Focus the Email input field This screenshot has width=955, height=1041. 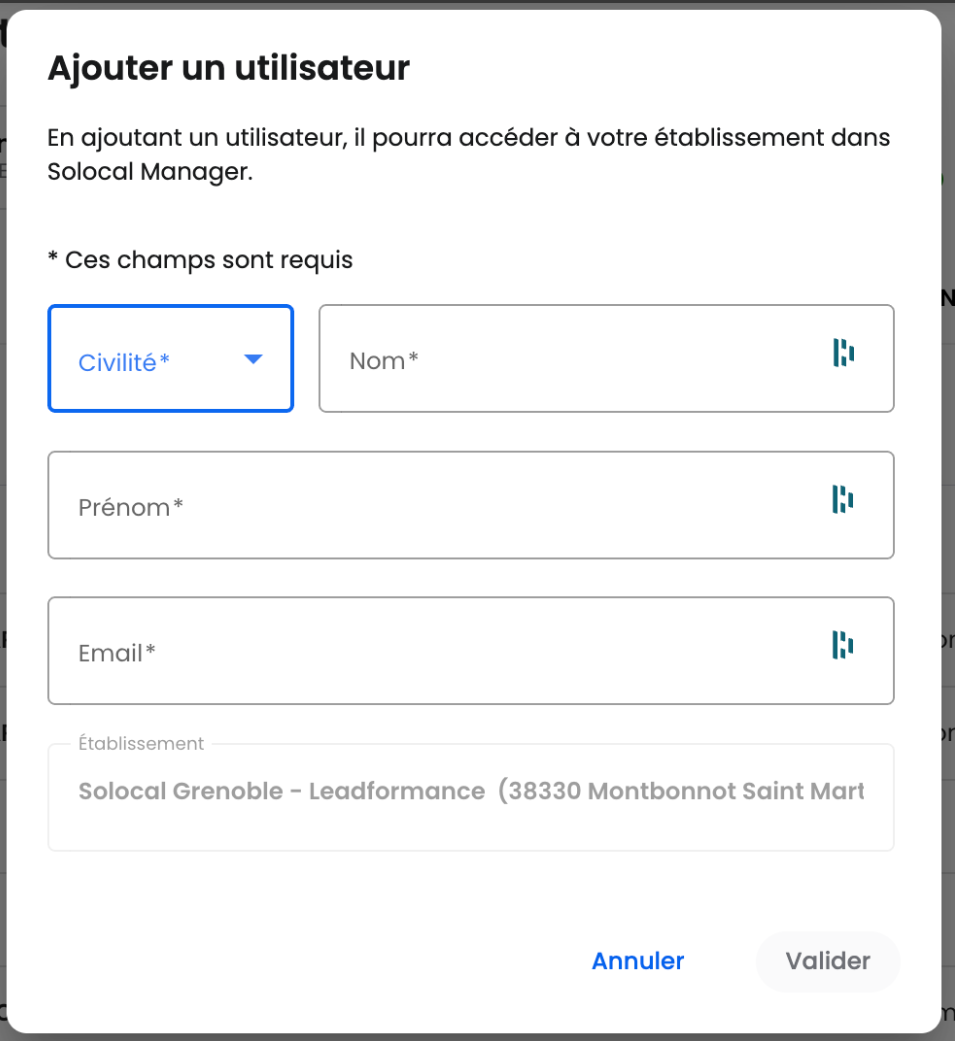coord(430,652)
